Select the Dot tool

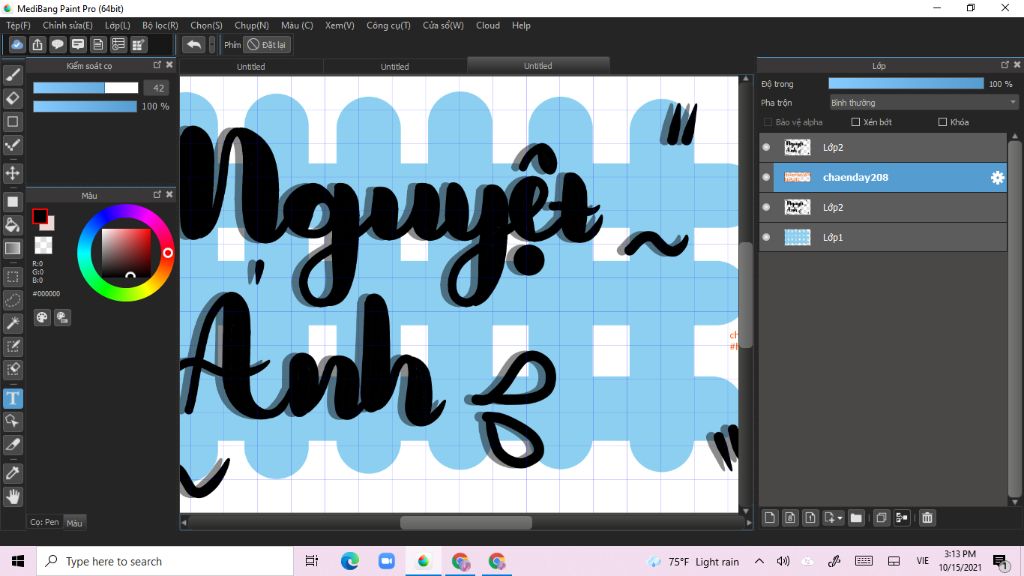(12, 145)
